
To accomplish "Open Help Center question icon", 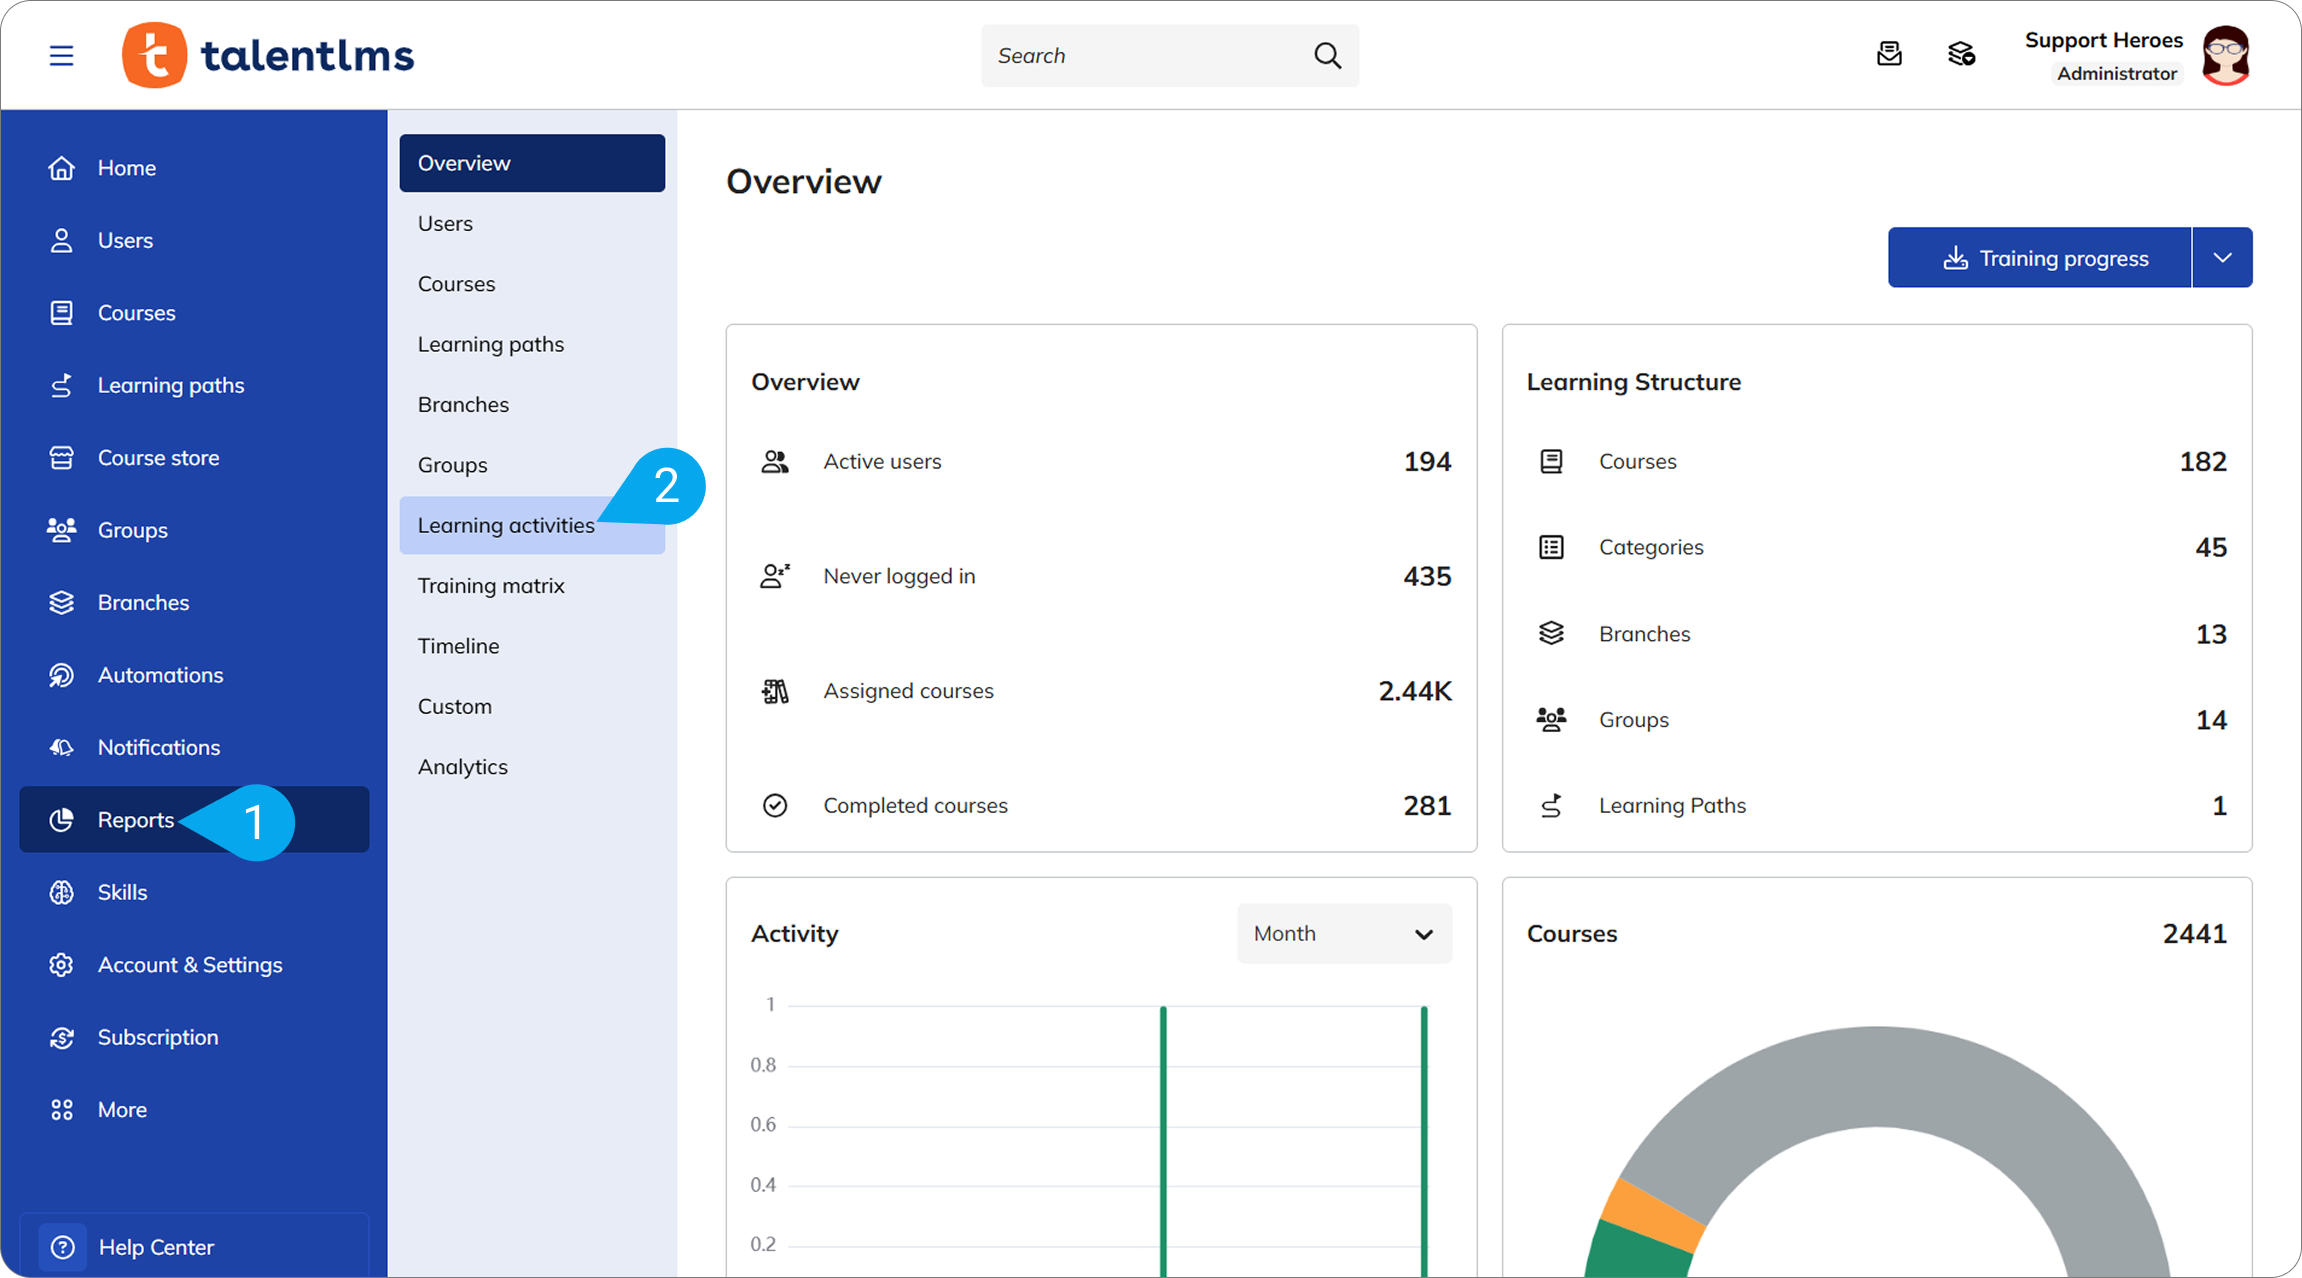I will point(62,1247).
